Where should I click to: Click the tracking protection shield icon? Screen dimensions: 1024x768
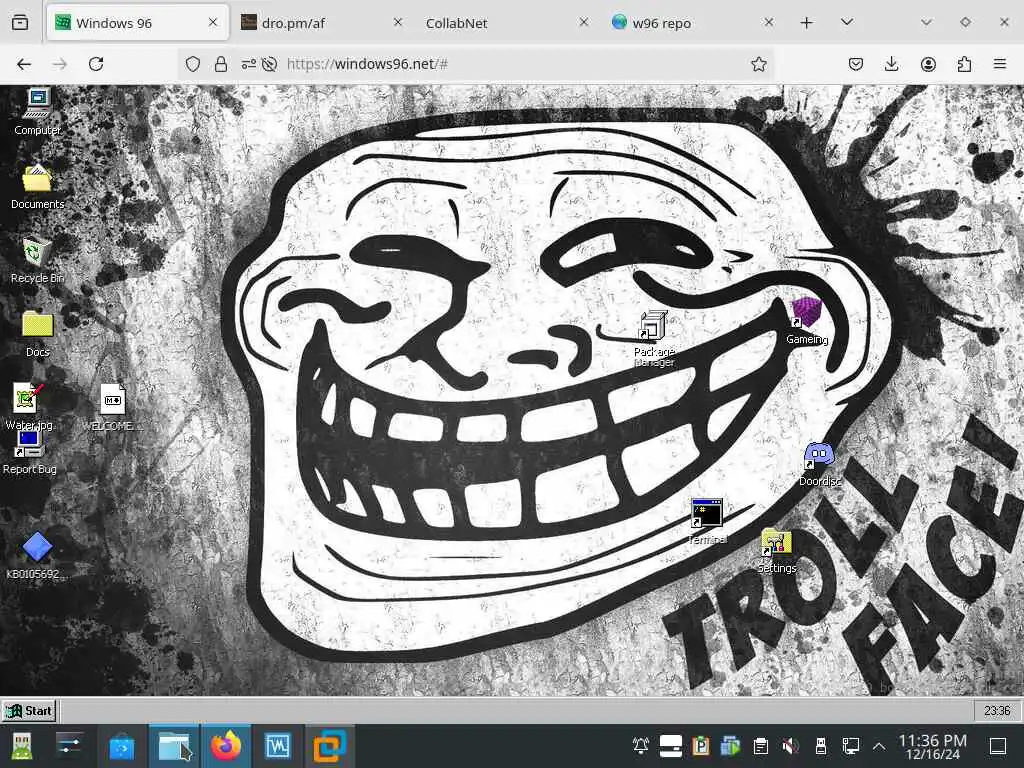click(193, 64)
